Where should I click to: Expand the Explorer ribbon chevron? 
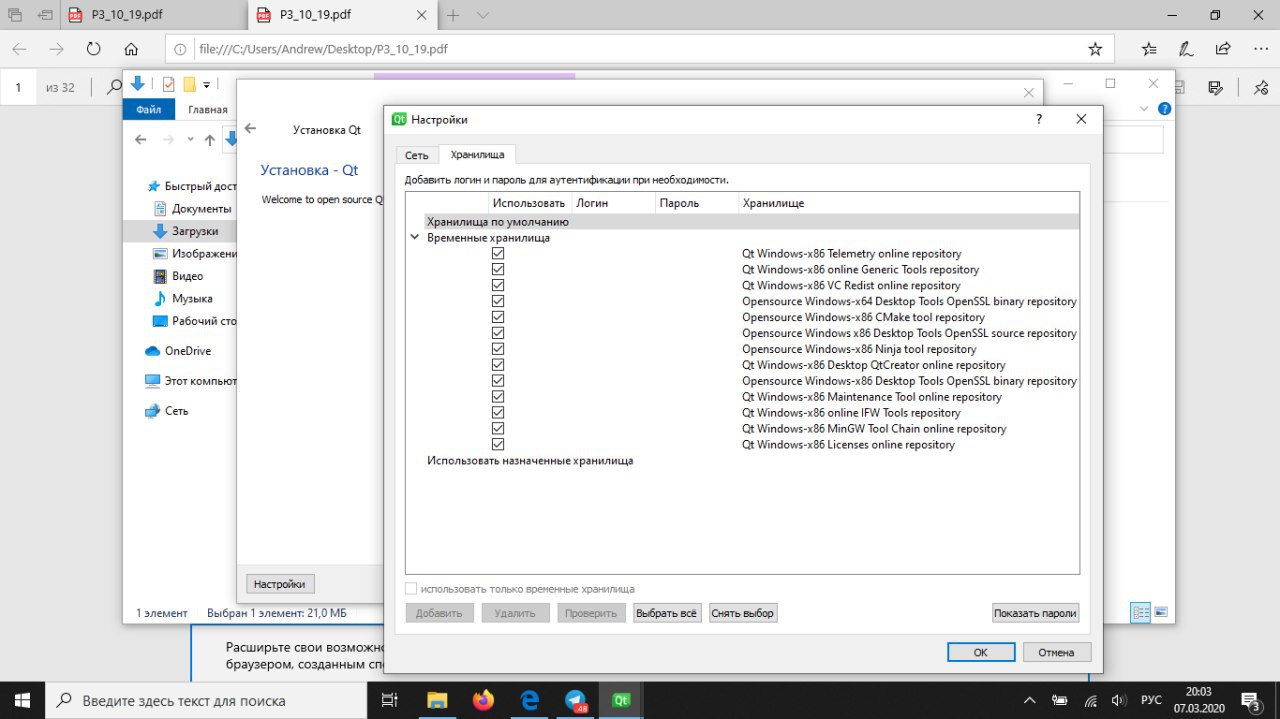[1145, 109]
